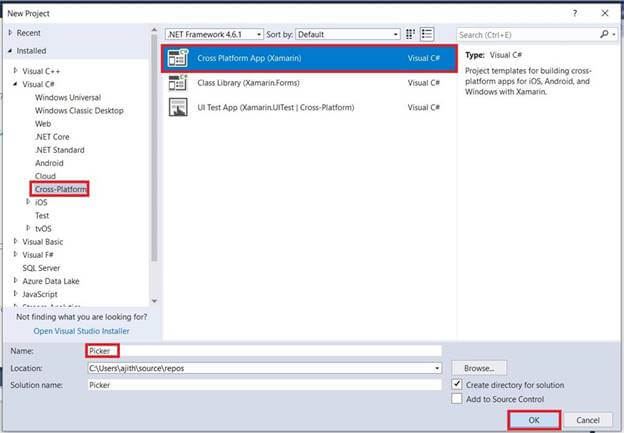Open the Location path dropdown arrow
624x433 pixels.
(x=437, y=368)
